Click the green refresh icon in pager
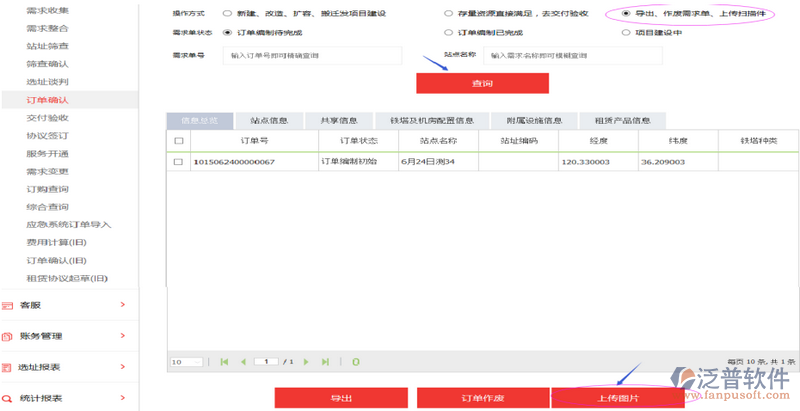Viewport: 800px width, 411px height. point(356,361)
